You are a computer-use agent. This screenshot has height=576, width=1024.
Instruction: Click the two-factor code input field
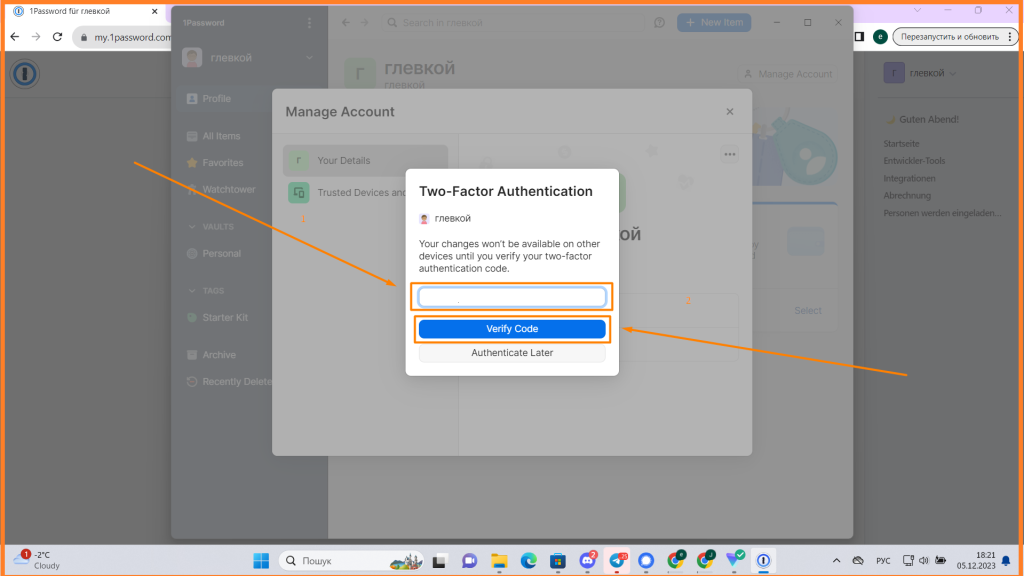point(511,296)
